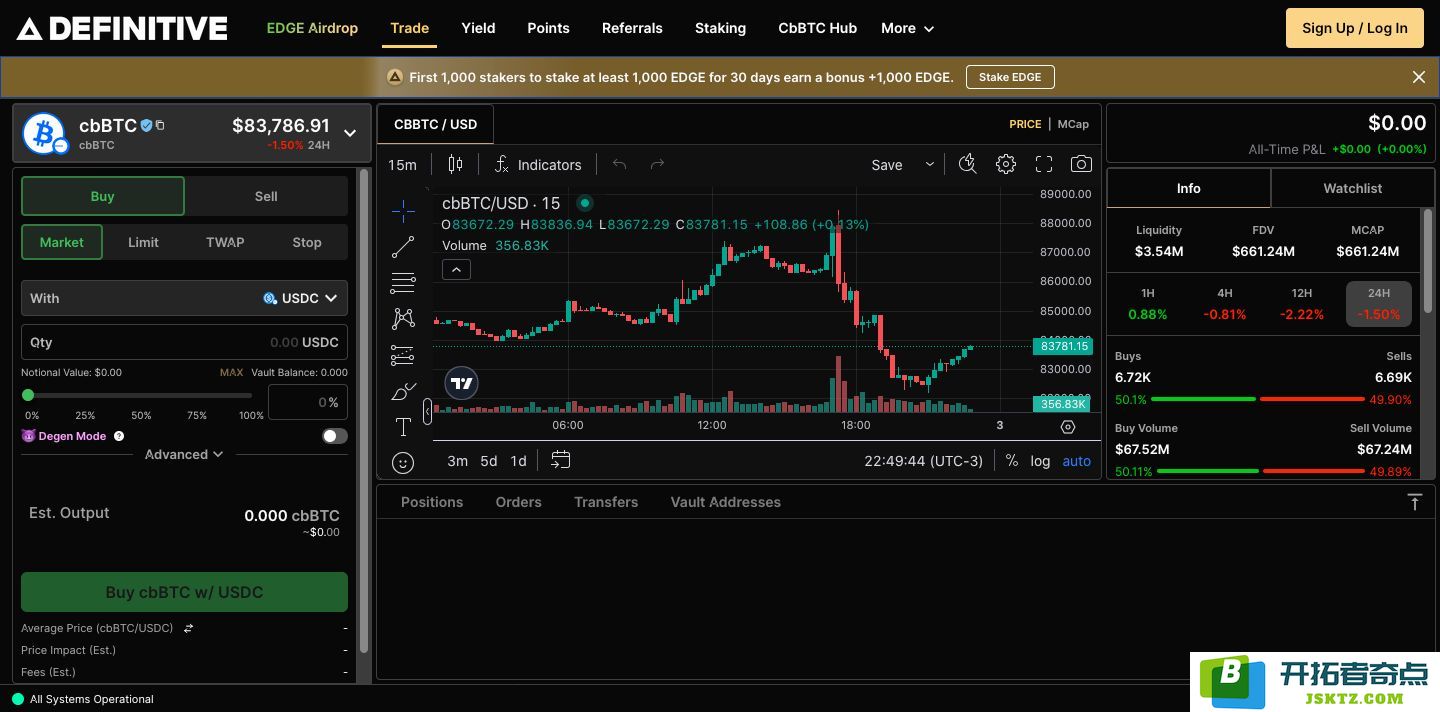
Task: Expand the cbBTC token selector chevron
Action: pos(350,133)
